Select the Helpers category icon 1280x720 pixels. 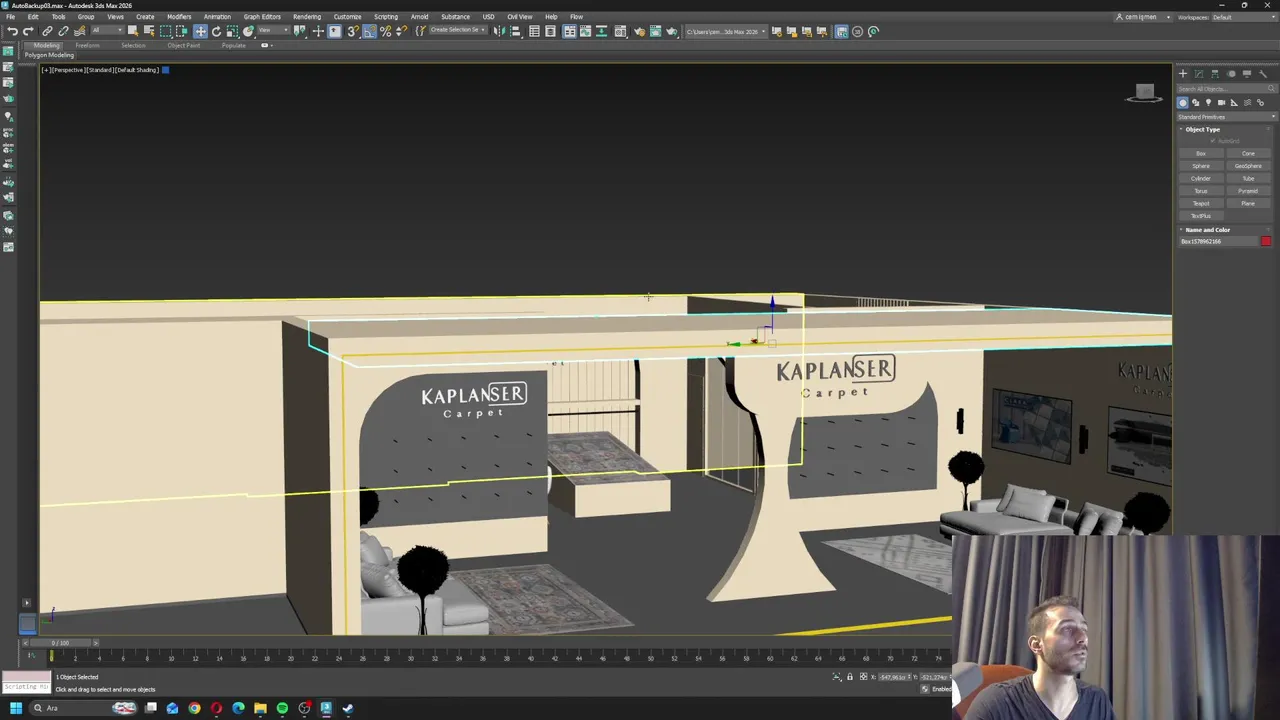pyautogui.click(x=1234, y=103)
